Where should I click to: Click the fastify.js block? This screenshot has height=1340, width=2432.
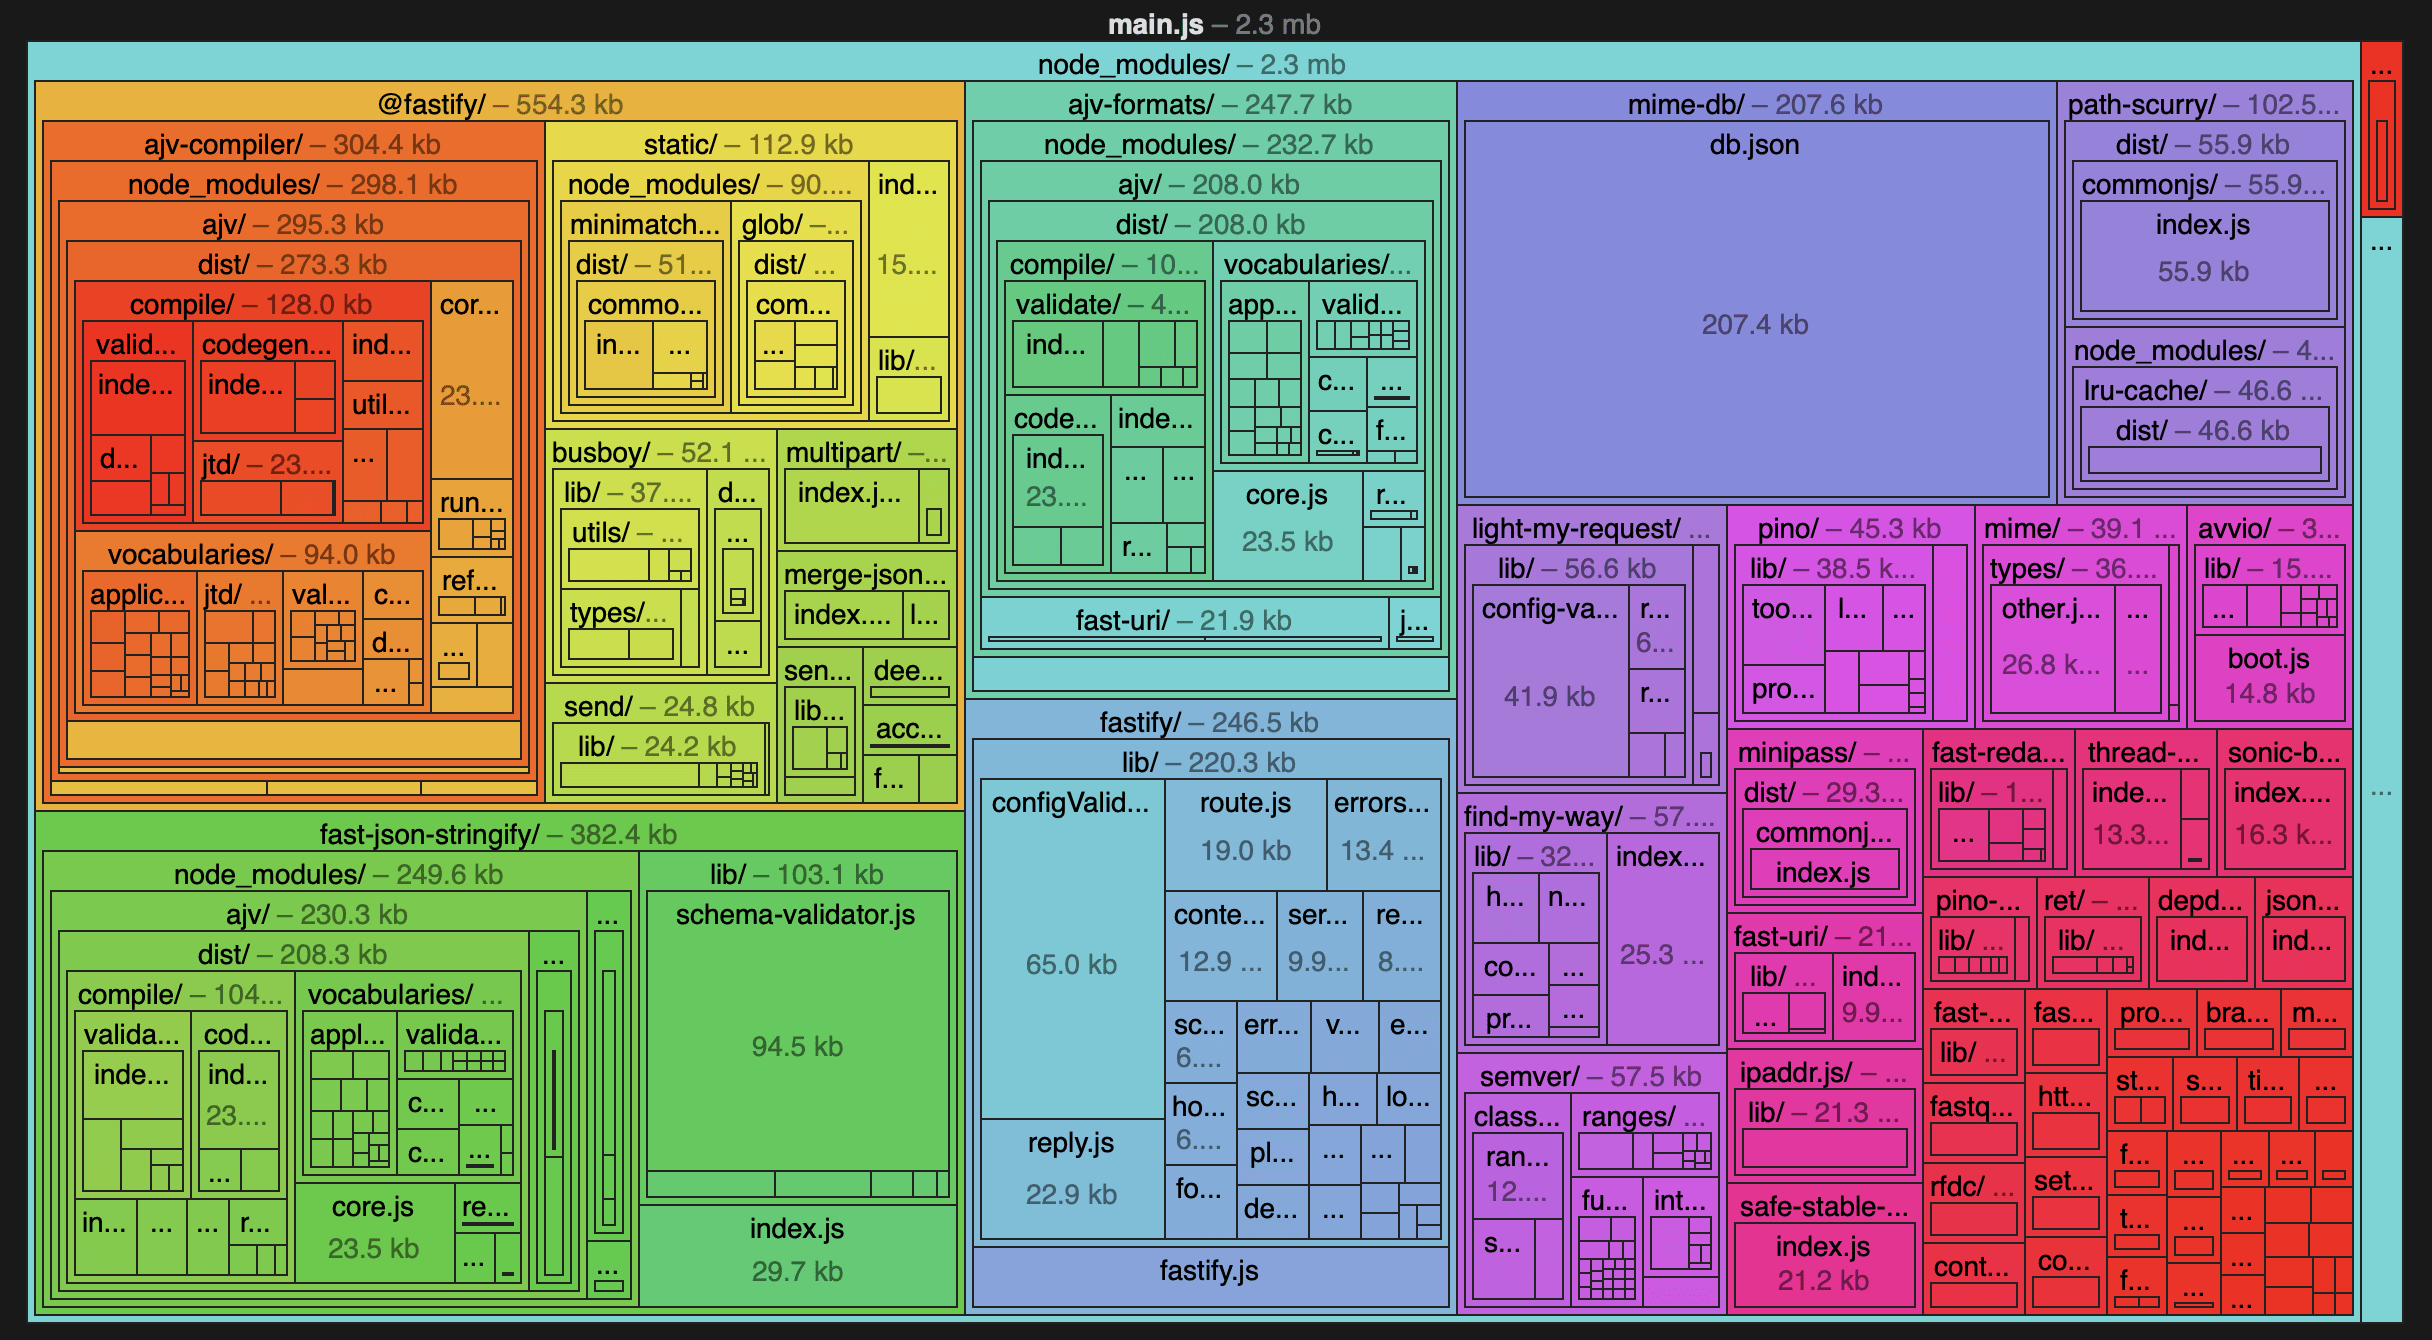pyautogui.click(x=1209, y=1276)
